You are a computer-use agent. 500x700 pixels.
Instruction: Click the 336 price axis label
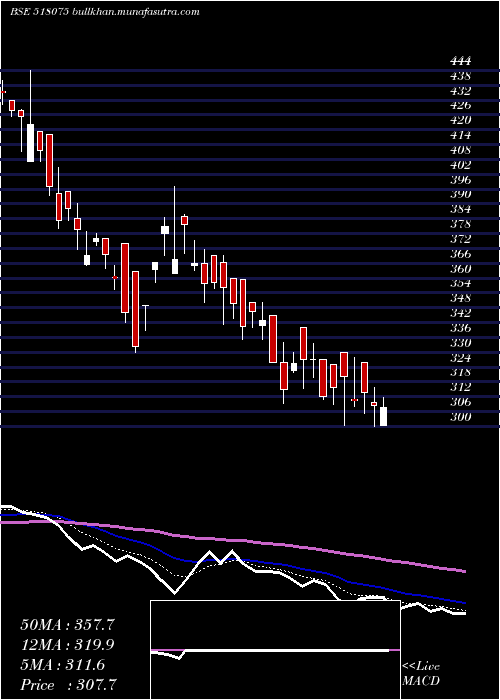pos(460,328)
